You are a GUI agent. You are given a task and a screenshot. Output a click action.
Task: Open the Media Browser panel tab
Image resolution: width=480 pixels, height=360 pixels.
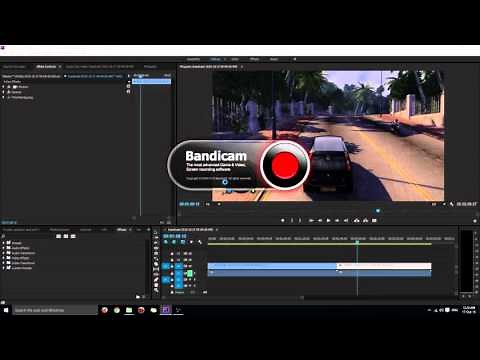pyautogui.click(x=59, y=230)
